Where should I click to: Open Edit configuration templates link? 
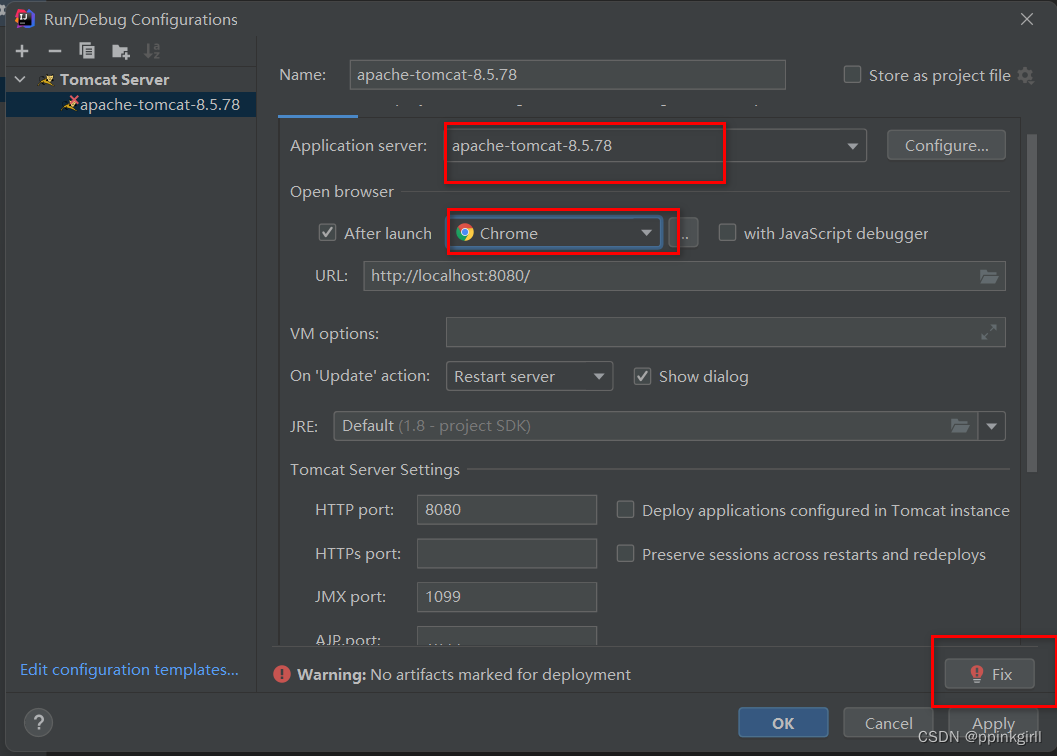(129, 670)
